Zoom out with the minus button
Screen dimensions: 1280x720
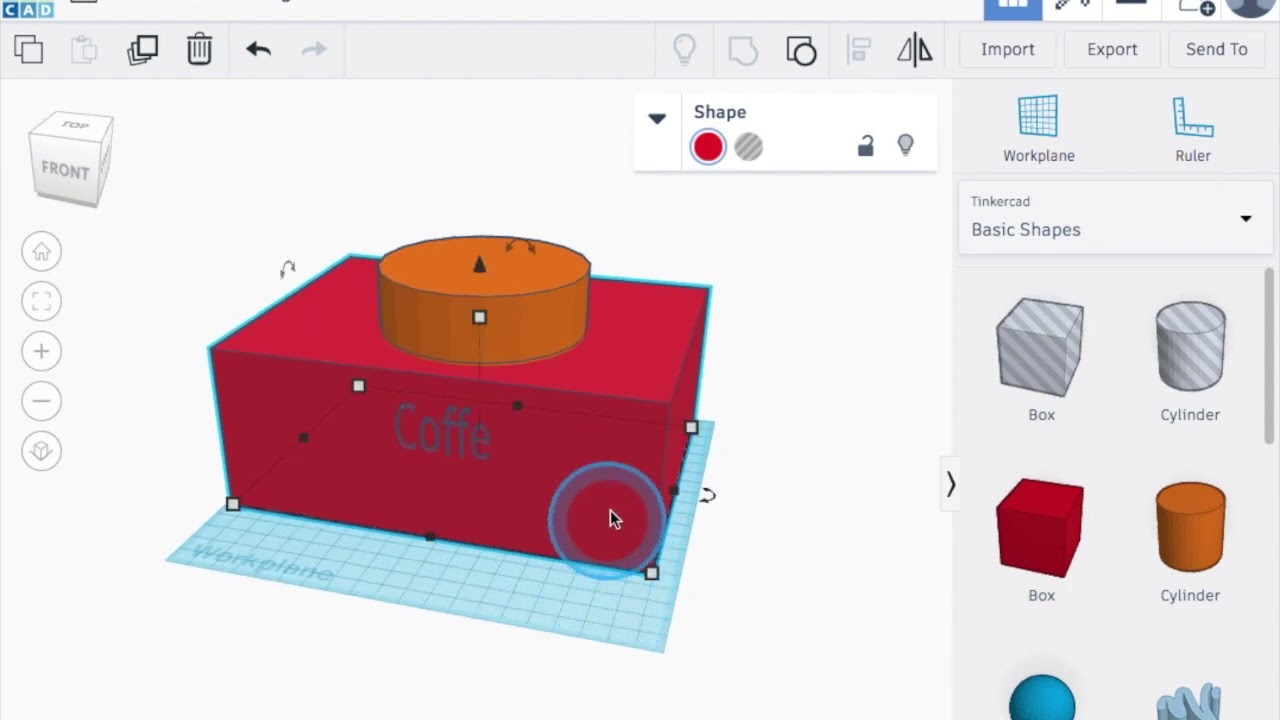click(41, 401)
